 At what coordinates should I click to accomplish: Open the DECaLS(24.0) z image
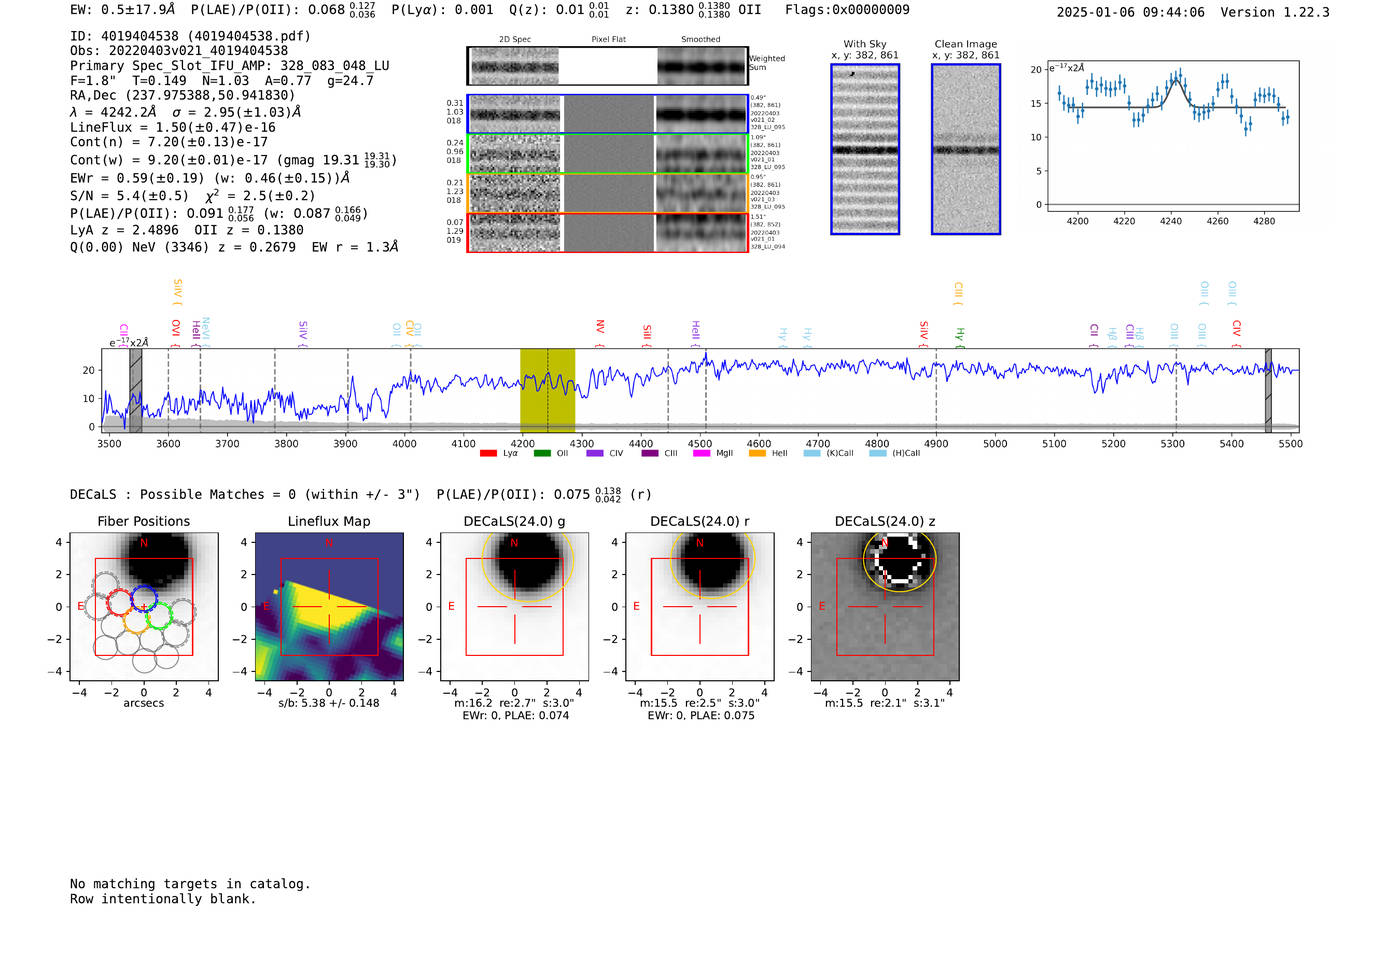884,607
